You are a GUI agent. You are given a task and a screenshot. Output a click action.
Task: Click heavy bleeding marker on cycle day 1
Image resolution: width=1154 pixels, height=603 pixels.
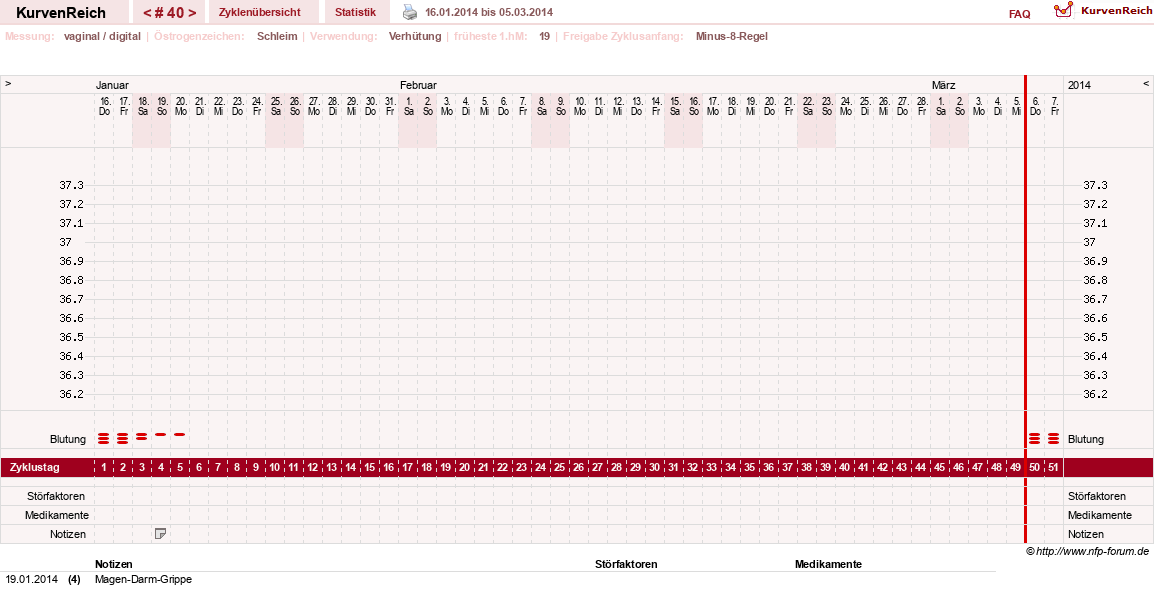pos(104,439)
